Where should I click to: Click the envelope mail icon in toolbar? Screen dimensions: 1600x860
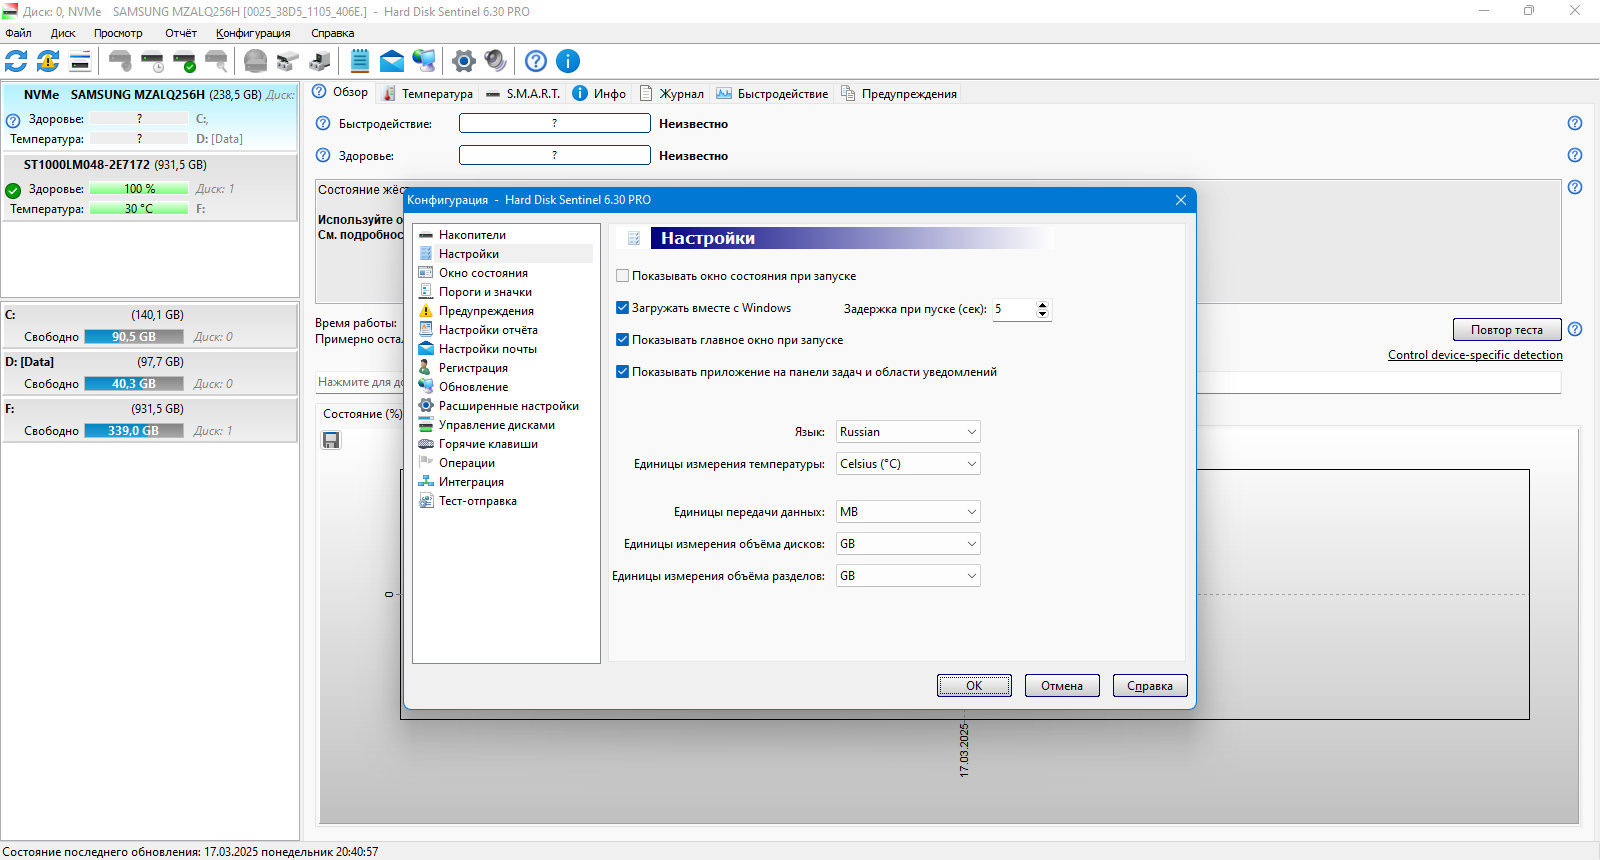(392, 61)
